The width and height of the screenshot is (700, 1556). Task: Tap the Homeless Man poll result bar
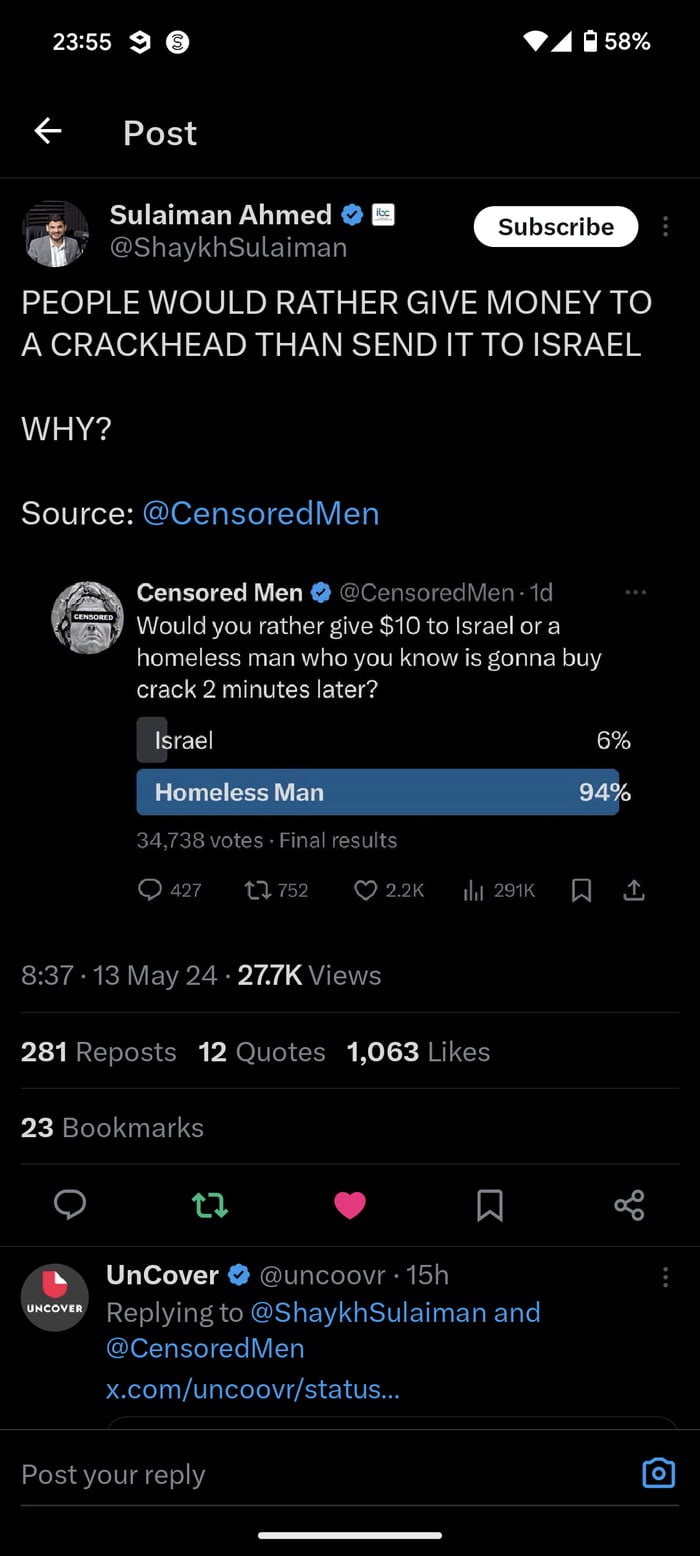click(x=378, y=792)
